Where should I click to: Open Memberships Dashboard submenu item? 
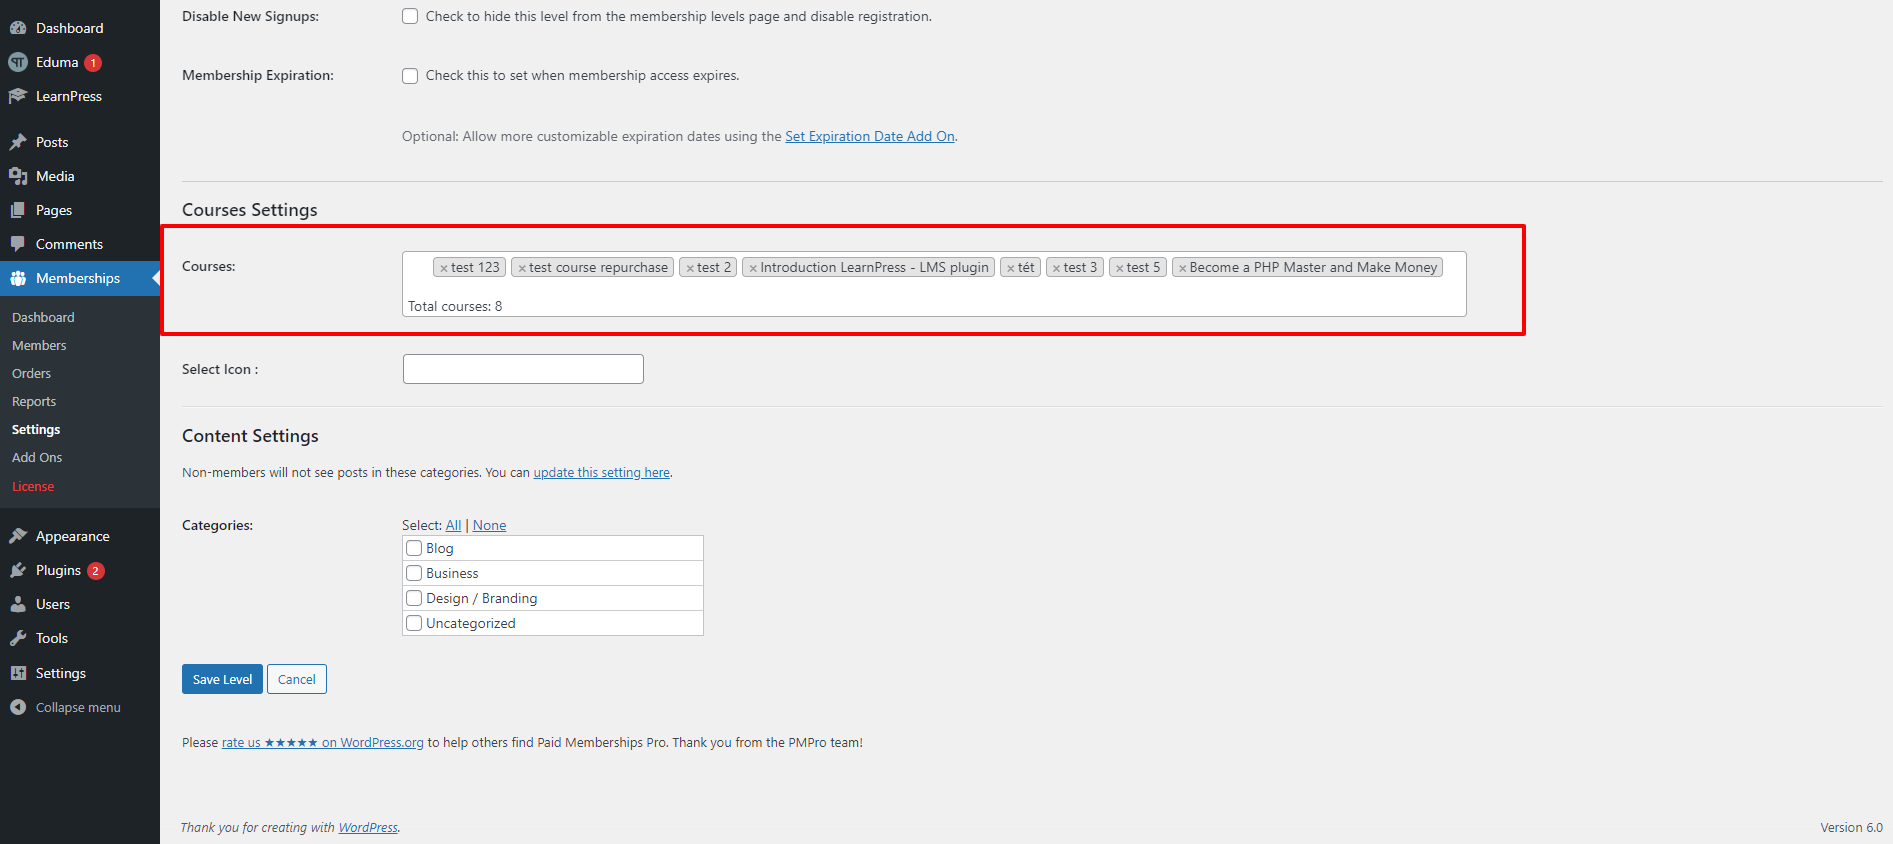coord(43,317)
